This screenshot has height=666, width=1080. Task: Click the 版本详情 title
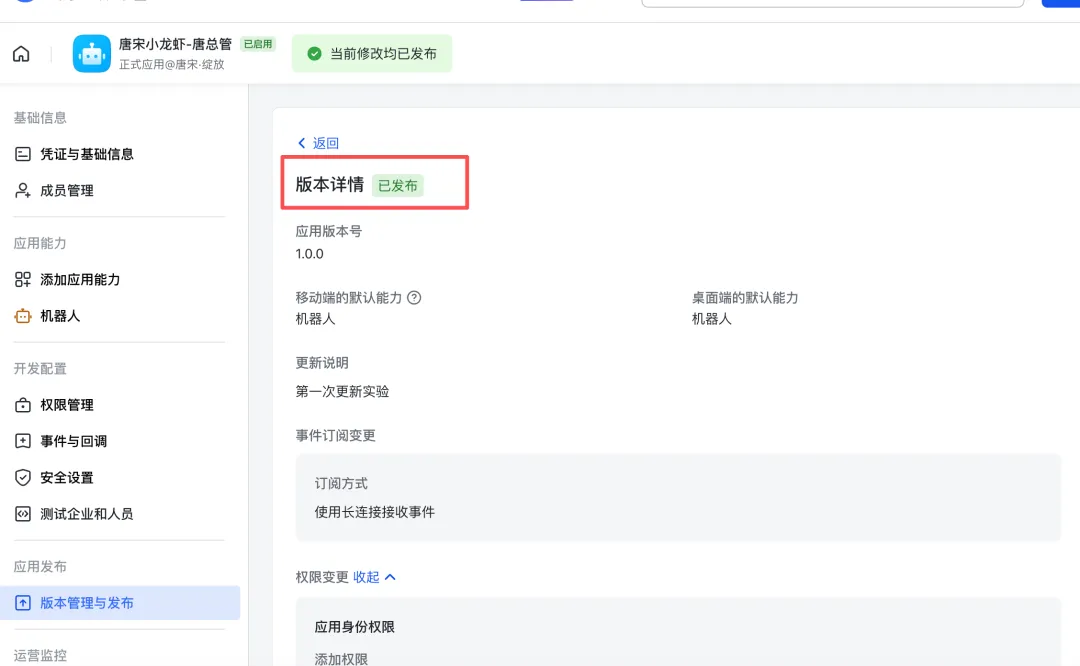(329, 185)
